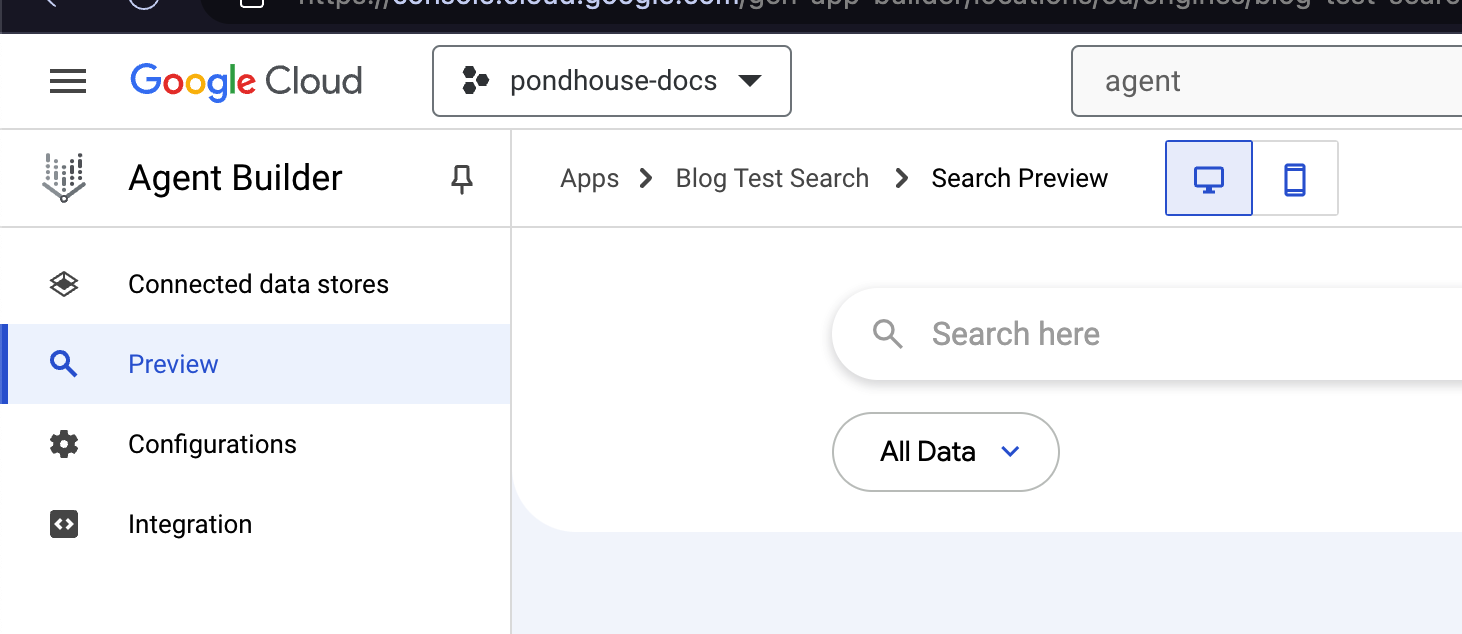Open Connected data stores page

(x=258, y=285)
